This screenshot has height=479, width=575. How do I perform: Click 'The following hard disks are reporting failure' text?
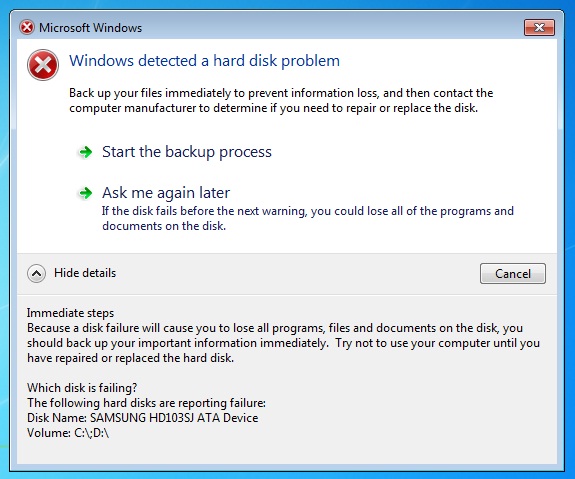(146, 403)
